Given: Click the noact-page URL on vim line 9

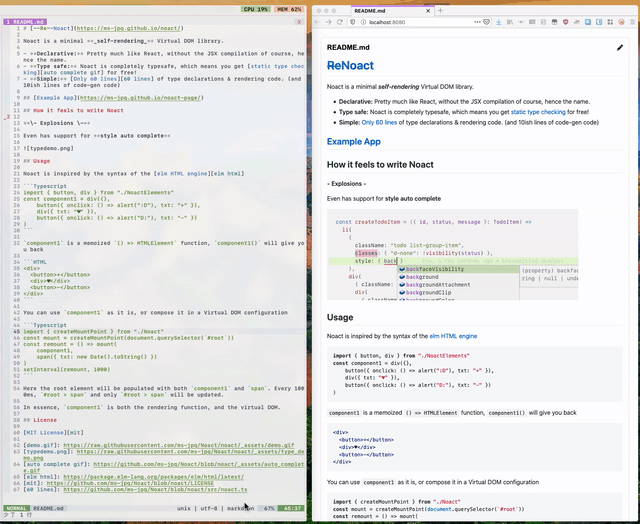Looking at the screenshot, I should click(140, 98).
